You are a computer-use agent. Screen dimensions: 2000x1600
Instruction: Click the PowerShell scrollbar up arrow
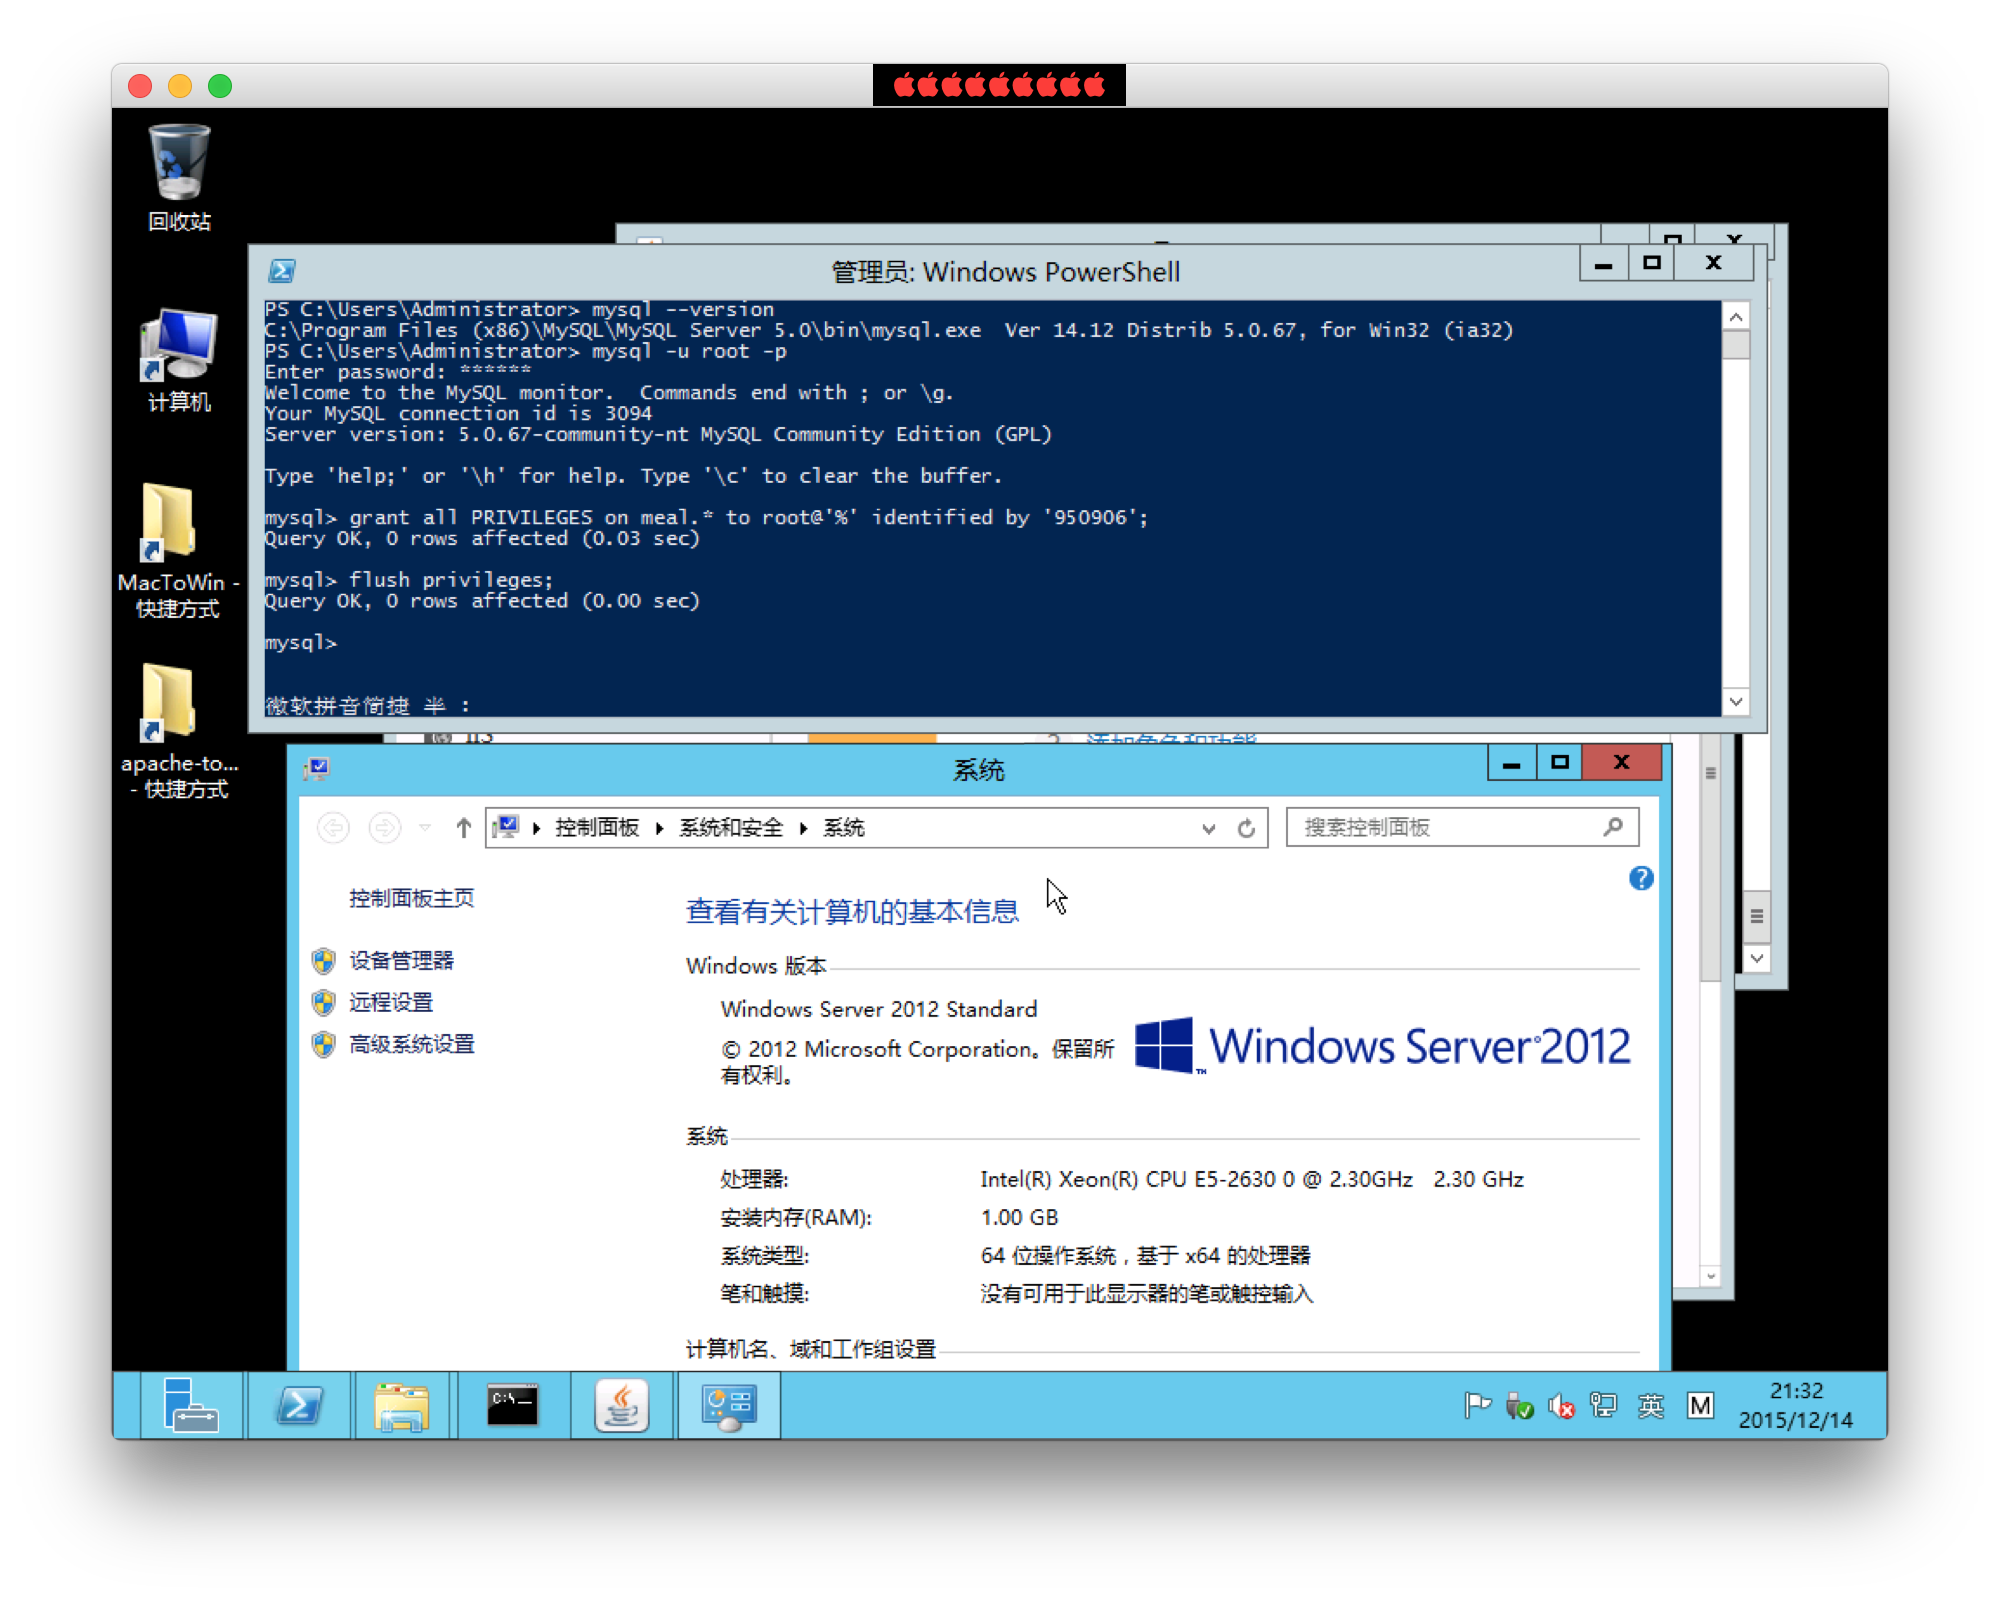[1736, 316]
